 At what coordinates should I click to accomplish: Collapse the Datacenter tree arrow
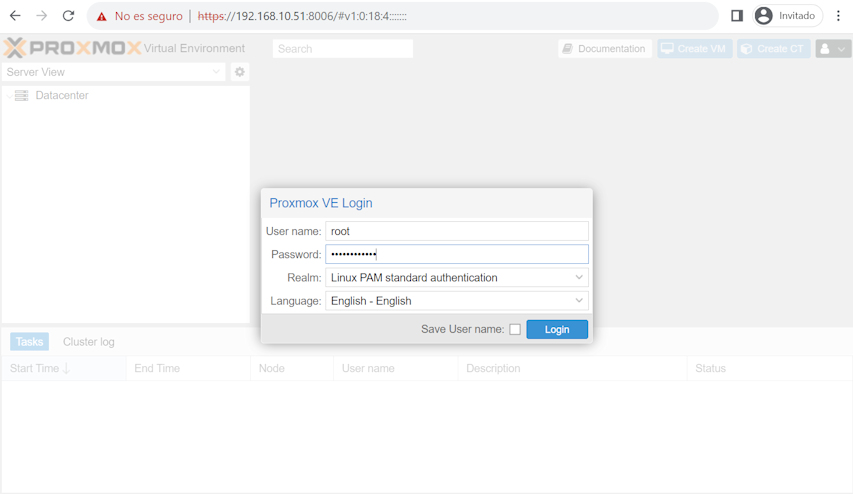(x=9, y=96)
